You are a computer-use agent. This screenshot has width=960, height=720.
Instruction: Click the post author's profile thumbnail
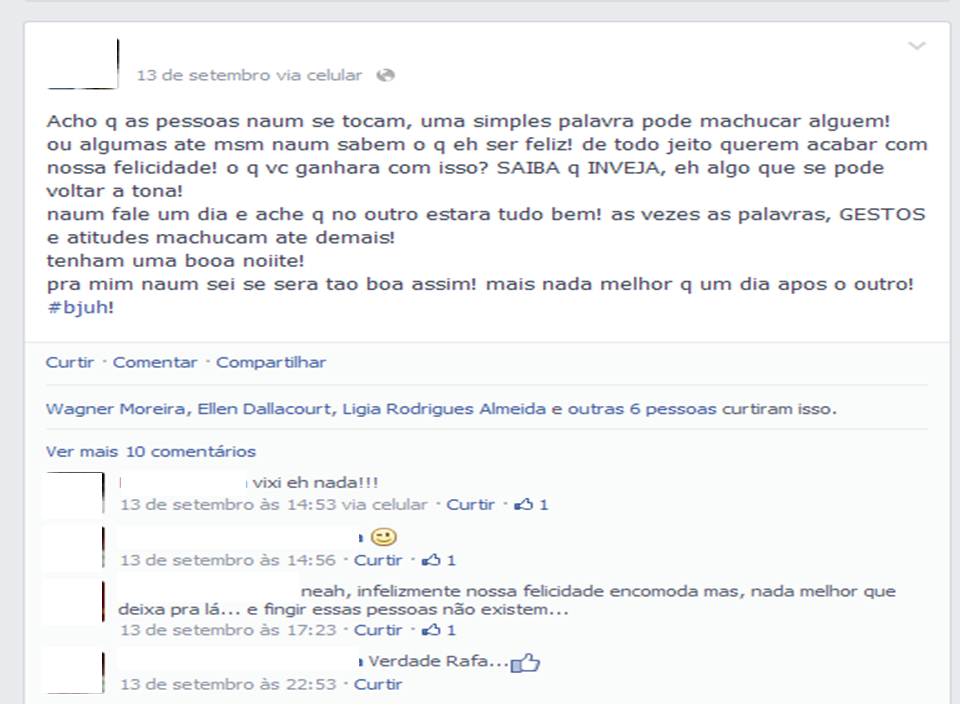pos(83,64)
